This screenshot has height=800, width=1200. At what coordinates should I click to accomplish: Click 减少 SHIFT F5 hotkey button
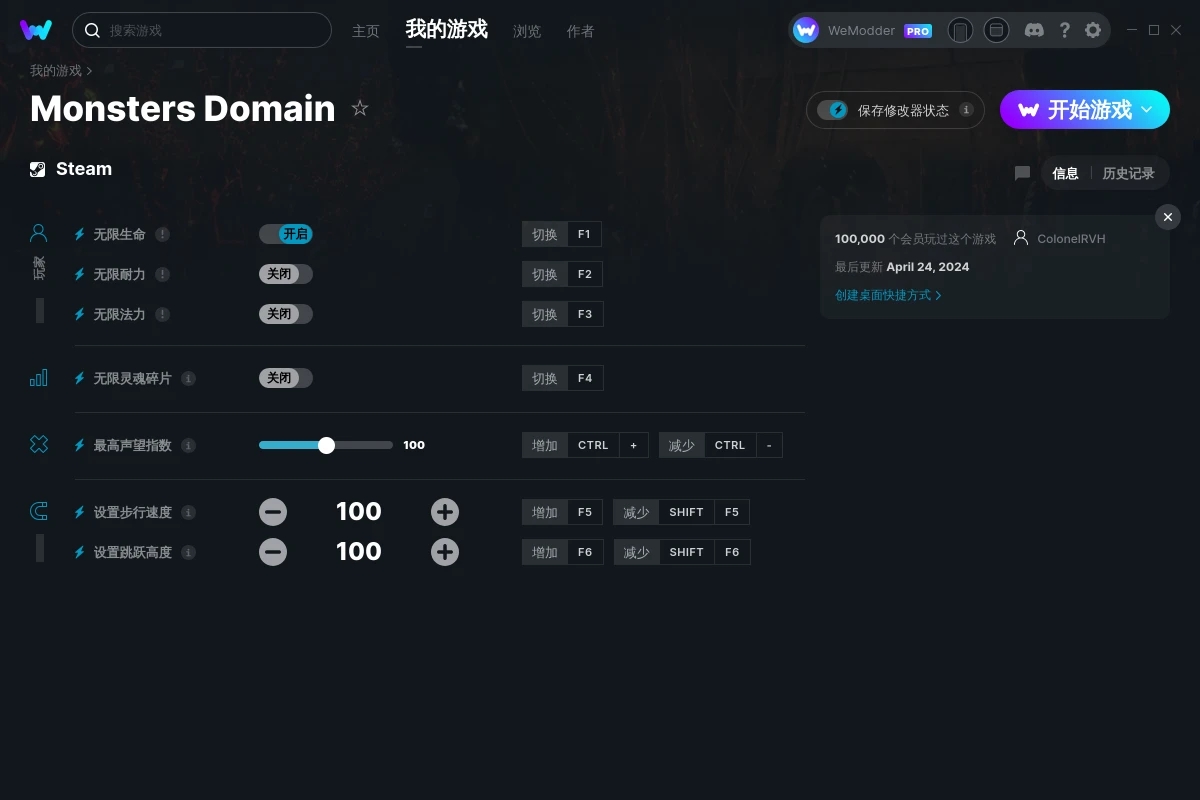pyautogui.click(x=681, y=512)
